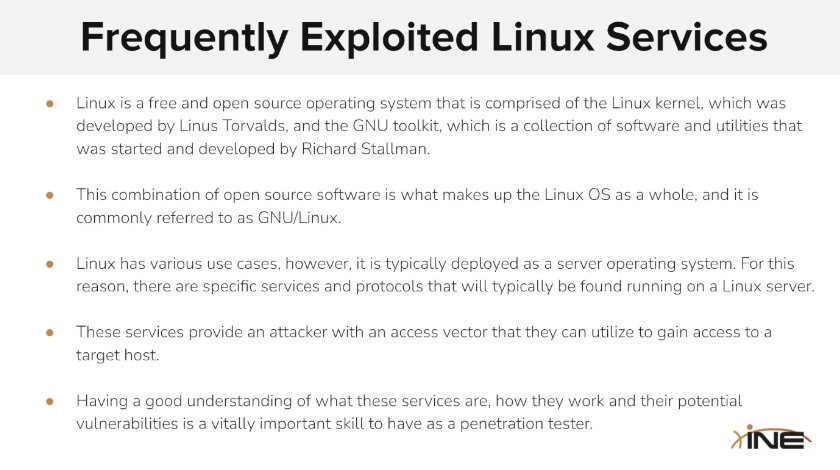Click the words "target host"
Image resolution: width=840 pixels, height=470 pixels.
coord(118,355)
